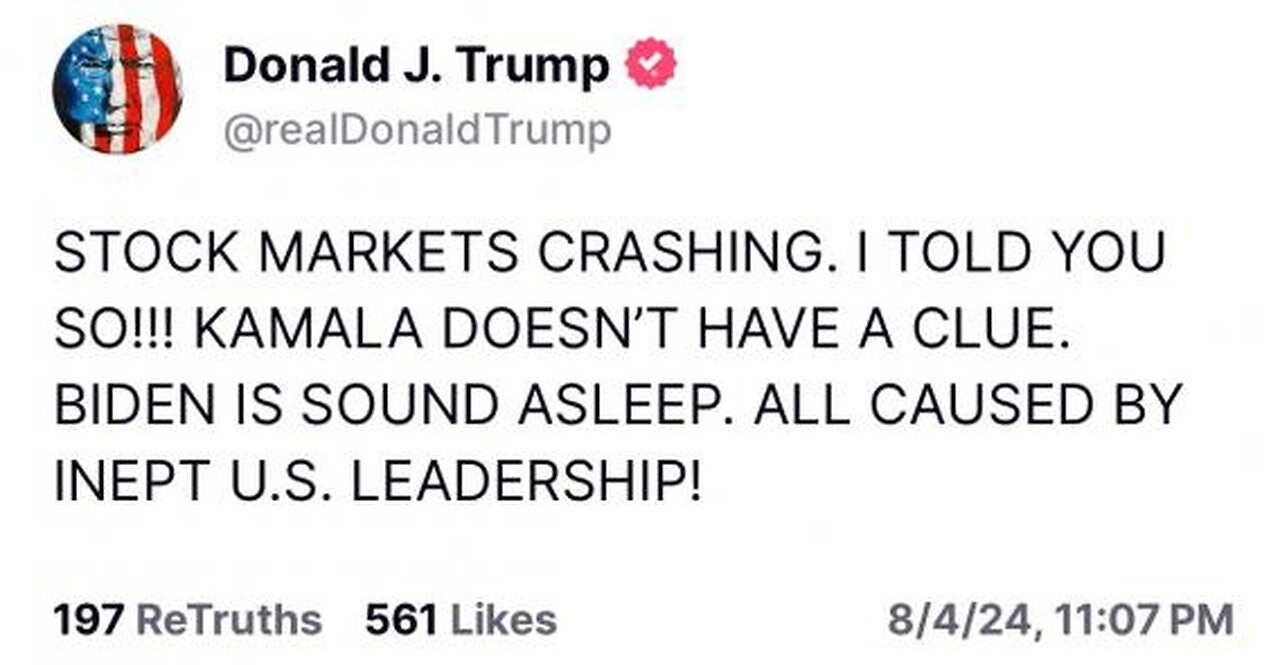
Task: Click the "197" ReTruths count number
Action: tap(87, 620)
